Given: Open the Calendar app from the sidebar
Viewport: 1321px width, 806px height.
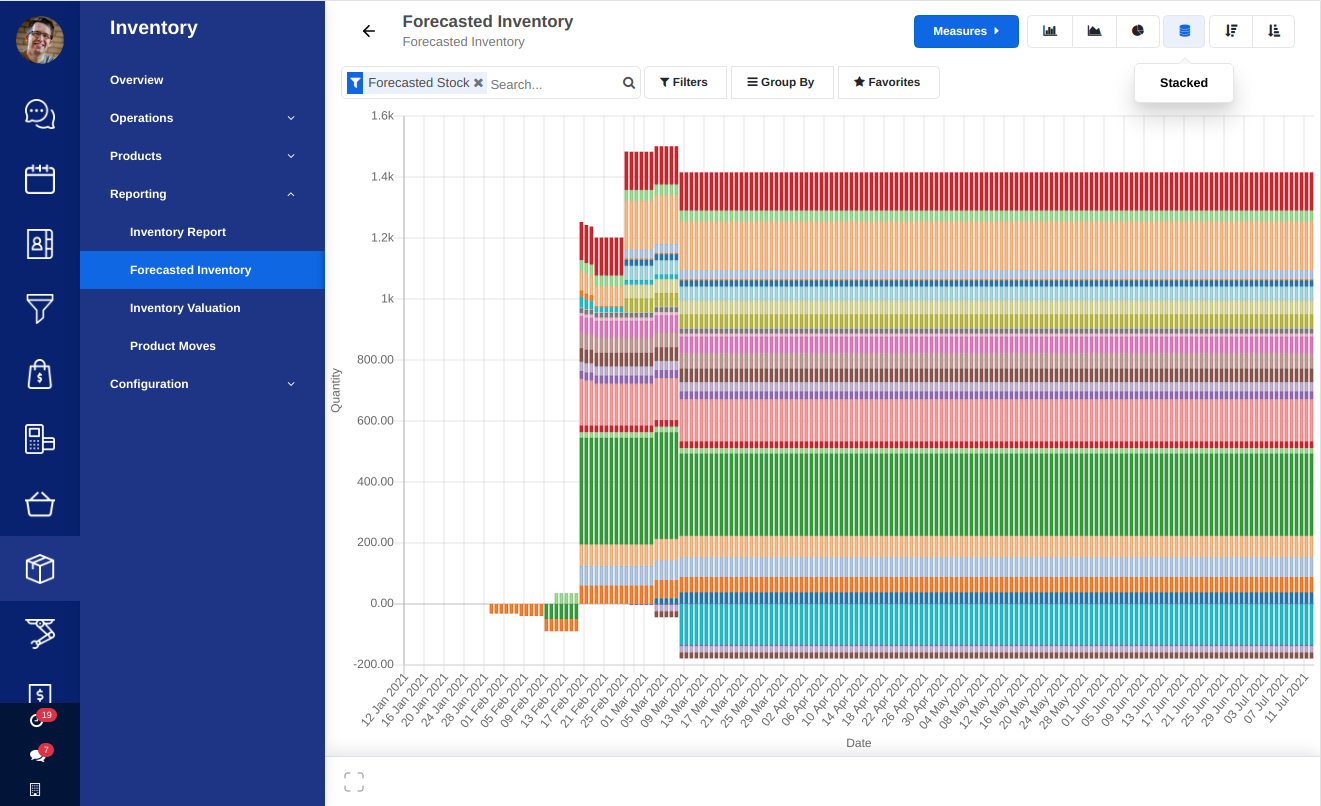Looking at the screenshot, I should (x=39, y=179).
